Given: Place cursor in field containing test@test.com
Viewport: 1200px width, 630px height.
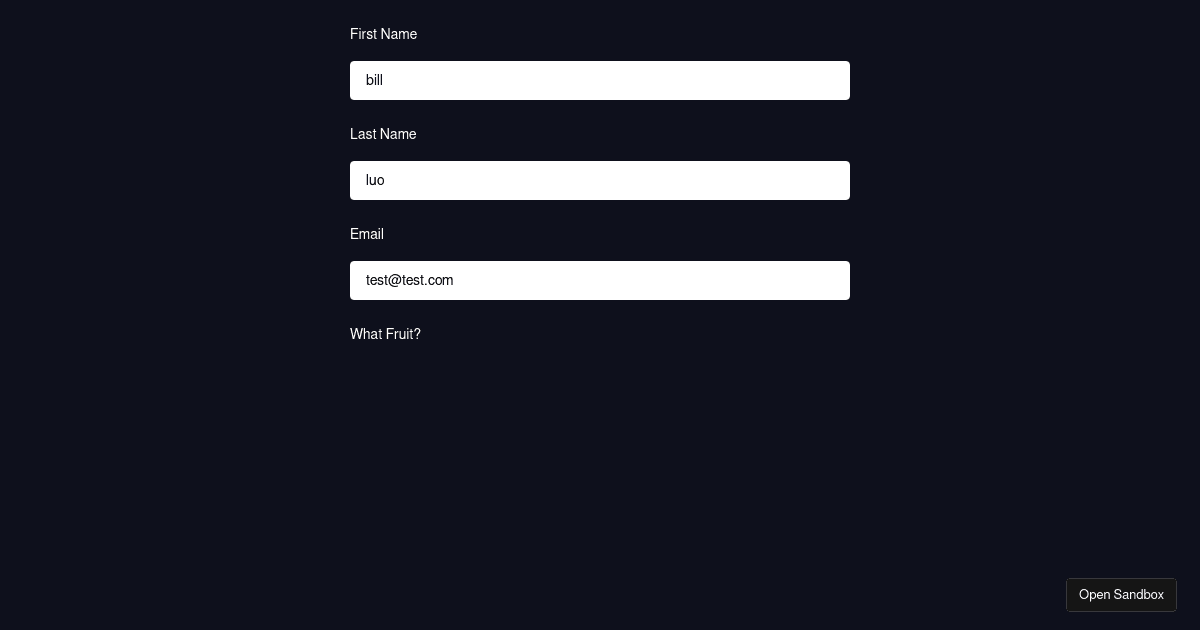Looking at the screenshot, I should click(x=600, y=280).
